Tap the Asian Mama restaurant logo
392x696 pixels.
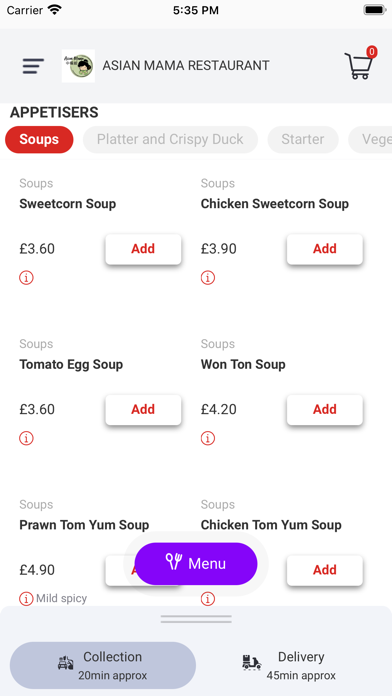pos(78,66)
